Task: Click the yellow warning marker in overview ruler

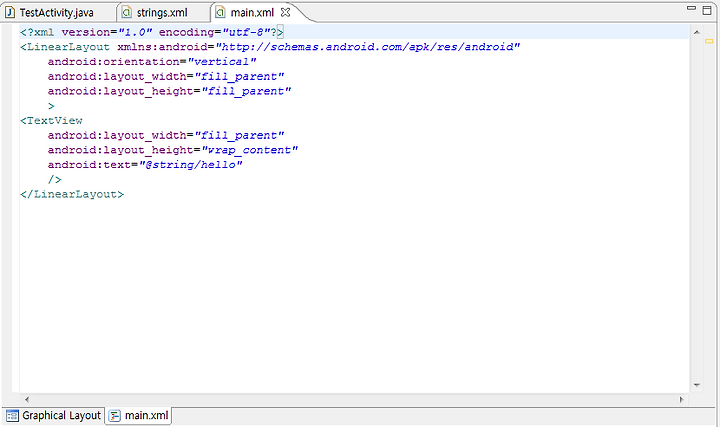Action: [709, 41]
